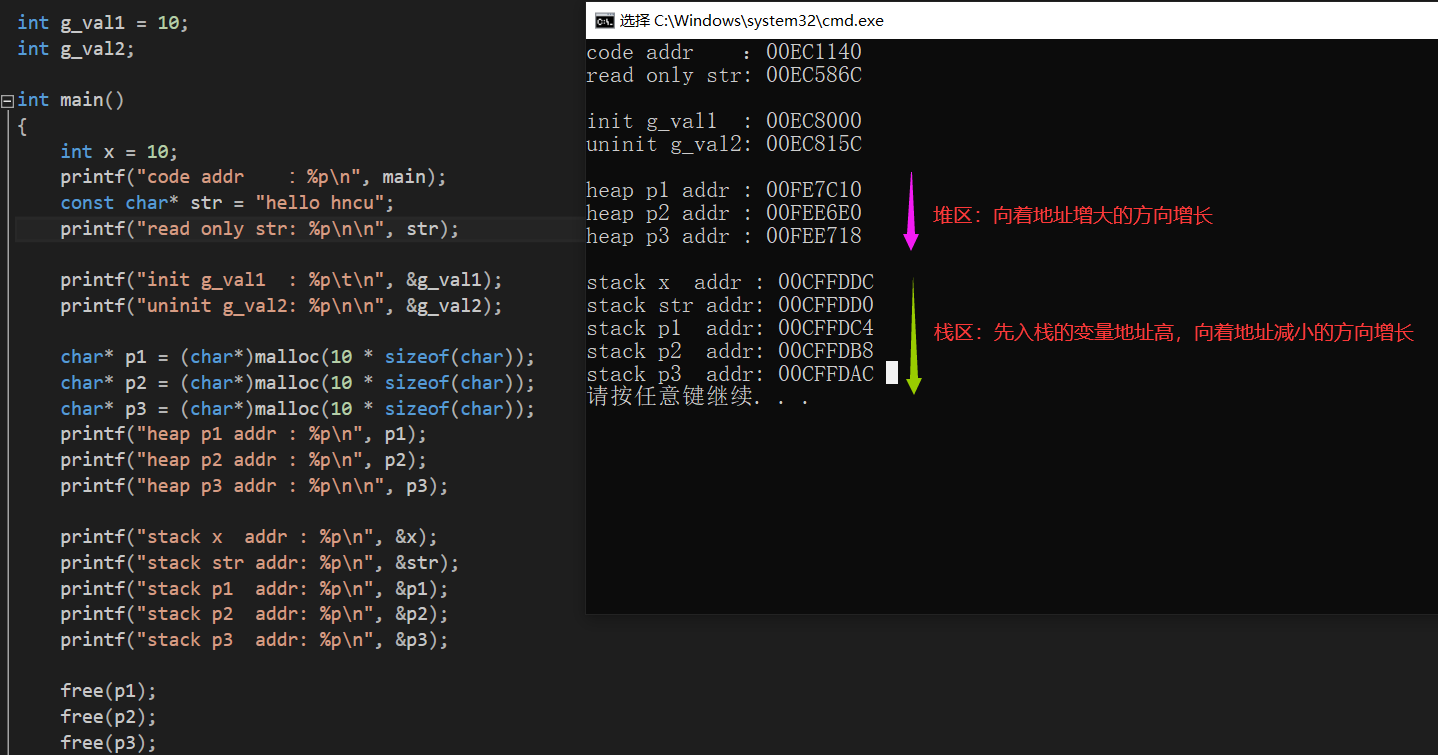
Task: Click printf "stack p2 addr" code line
Action: coord(254,614)
